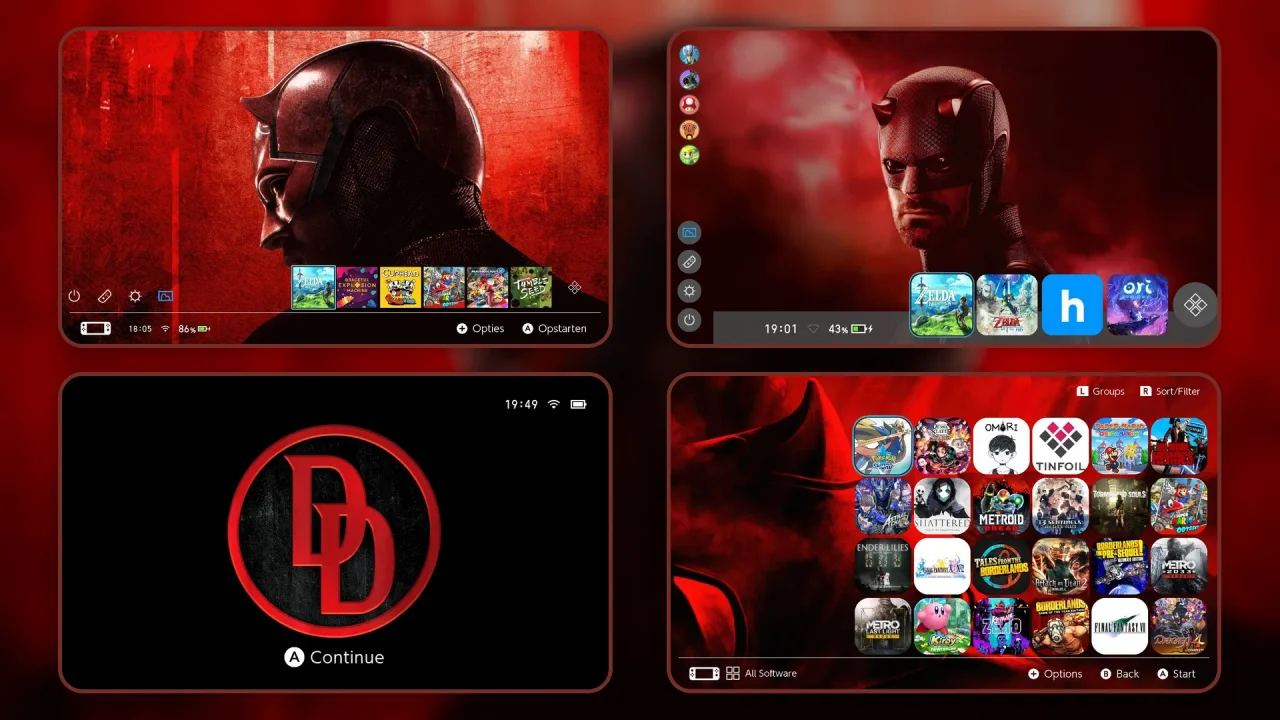
Task: Launch the Ori game tile
Action: 1138,305
